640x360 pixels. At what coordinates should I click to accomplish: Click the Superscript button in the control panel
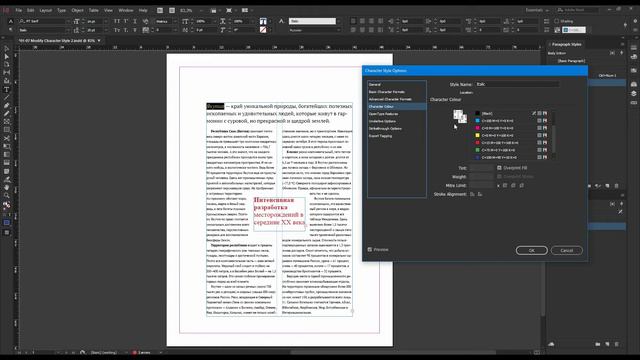(x=126, y=21)
